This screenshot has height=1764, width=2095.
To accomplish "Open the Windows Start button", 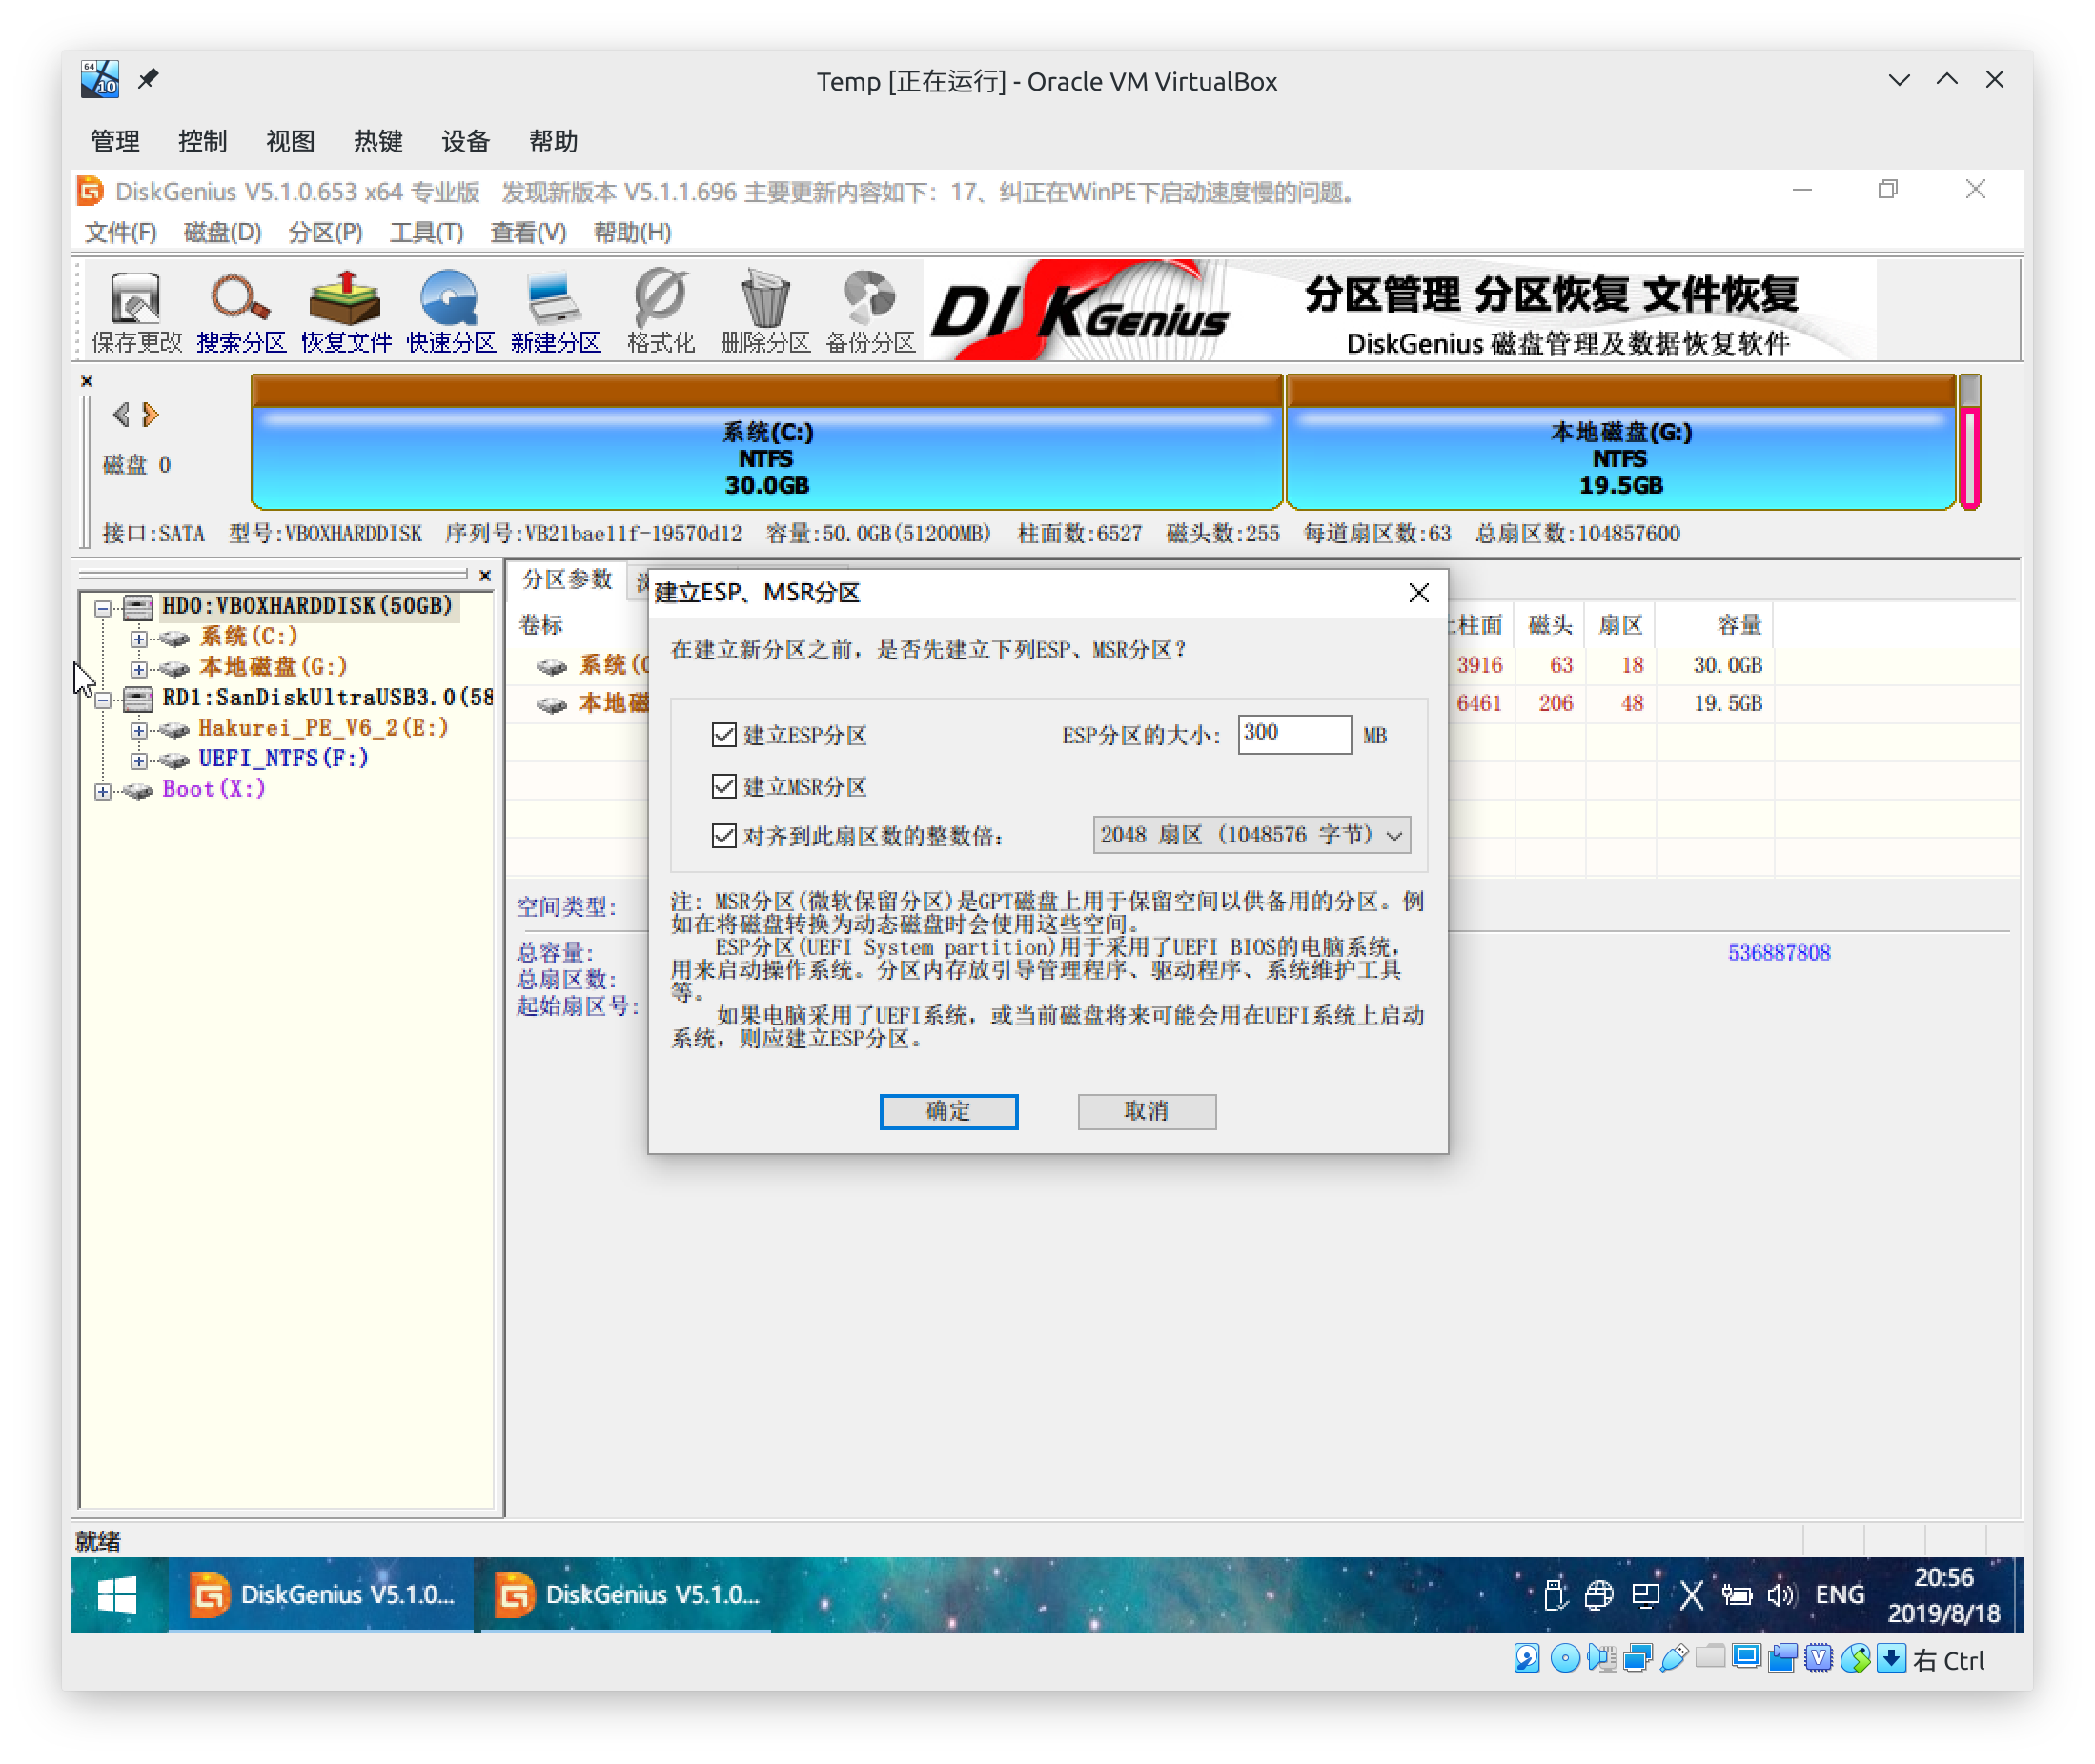I will (117, 1594).
